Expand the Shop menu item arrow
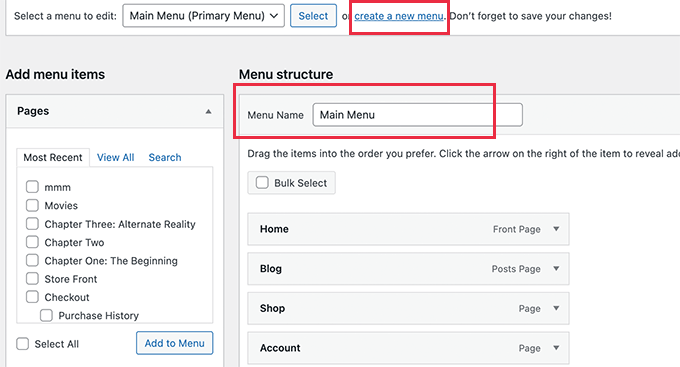This screenshot has height=367, width=680. coord(556,308)
